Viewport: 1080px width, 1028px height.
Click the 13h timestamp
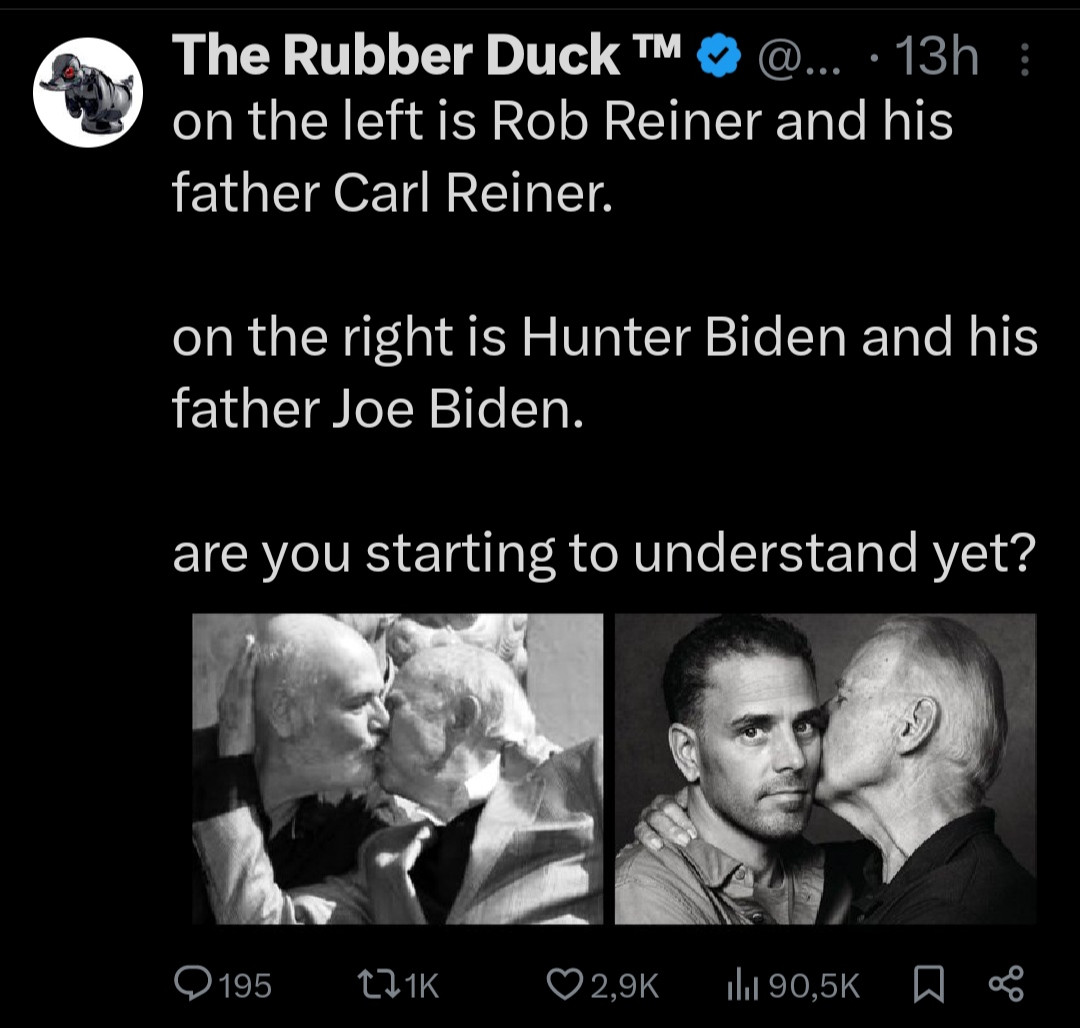935,58
